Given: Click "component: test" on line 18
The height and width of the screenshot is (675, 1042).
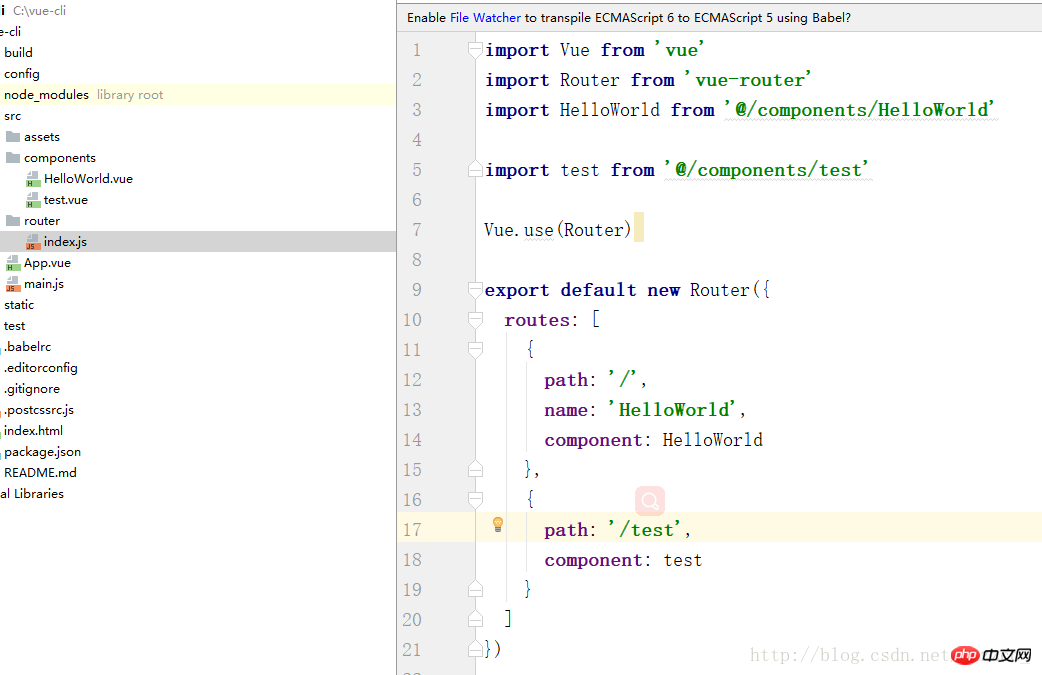Looking at the screenshot, I should click(623, 560).
